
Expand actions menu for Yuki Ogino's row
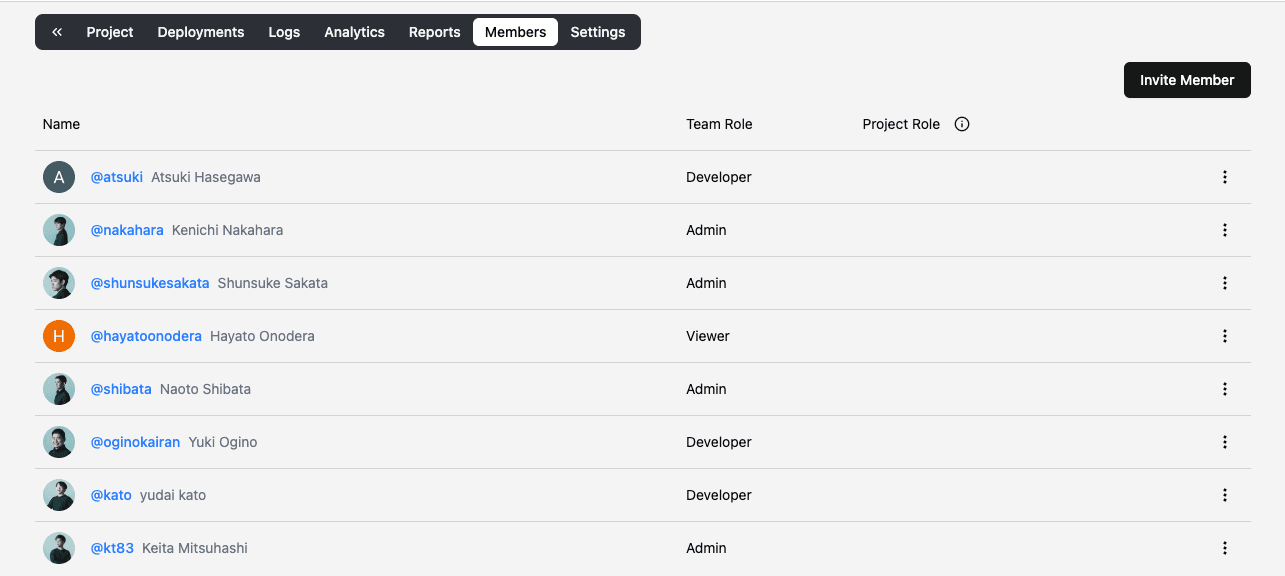[1224, 442]
